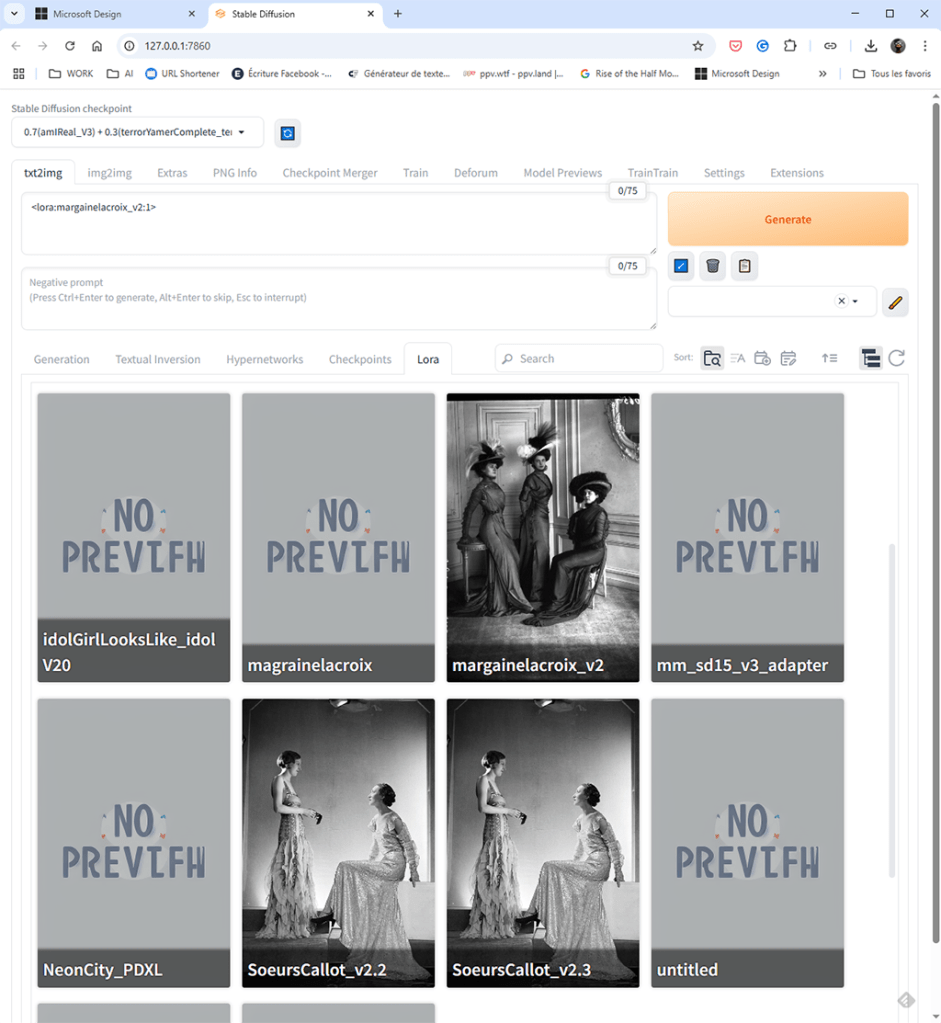
Task: Toggle the directory tree view button
Action: pyautogui.click(x=871, y=358)
